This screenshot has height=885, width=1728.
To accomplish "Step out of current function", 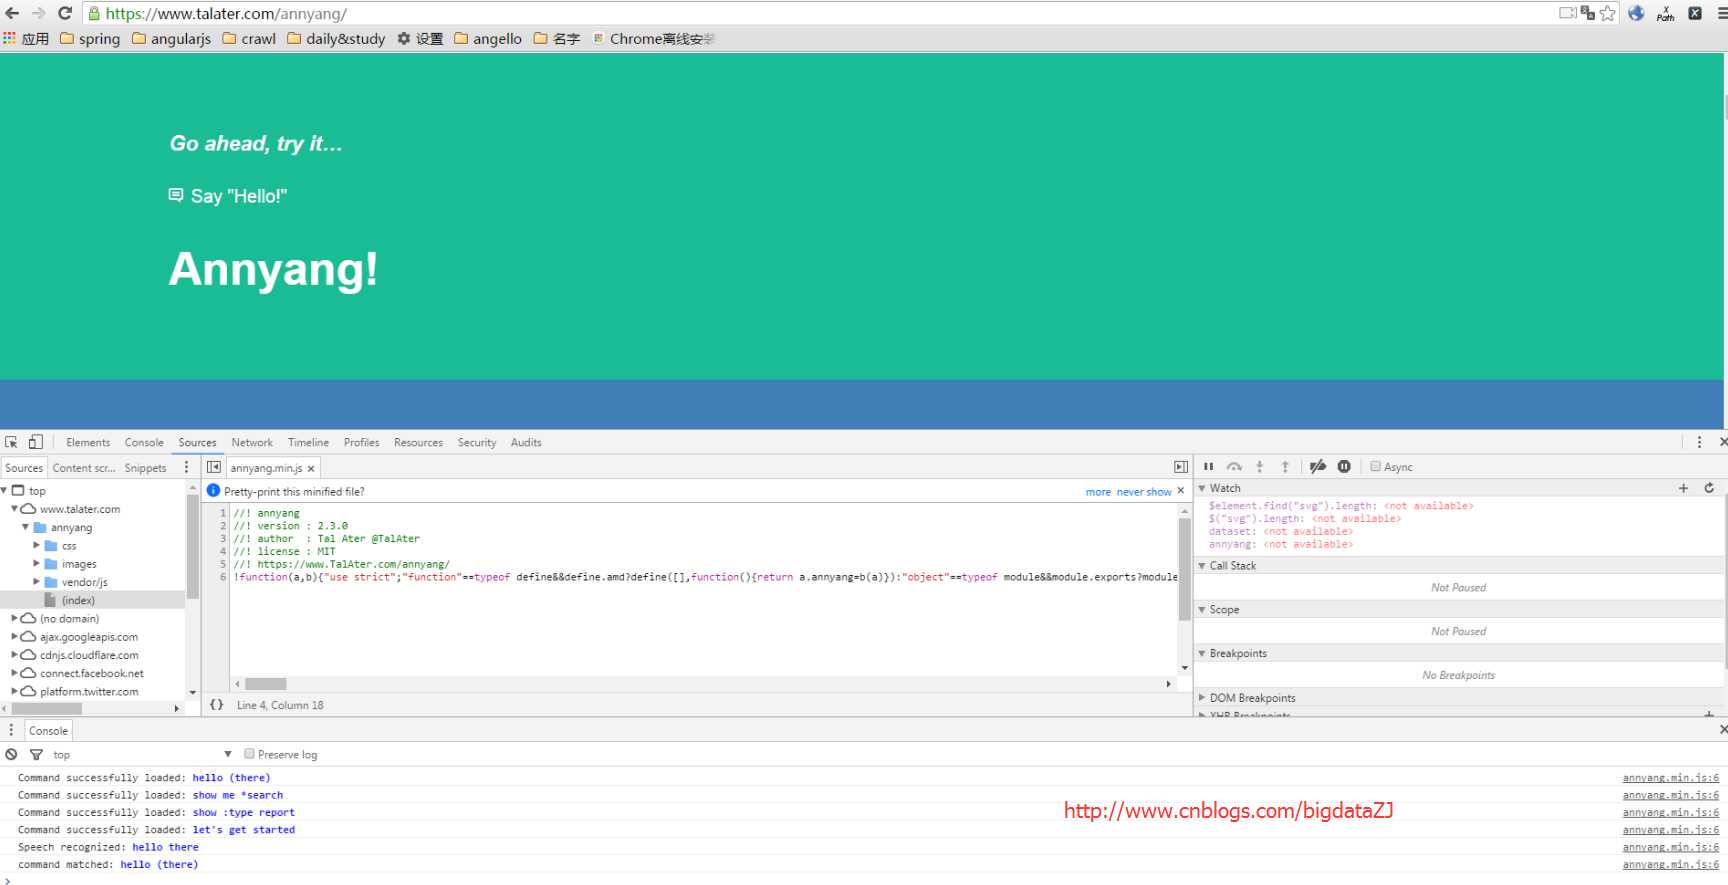I will click(x=1285, y=466).
